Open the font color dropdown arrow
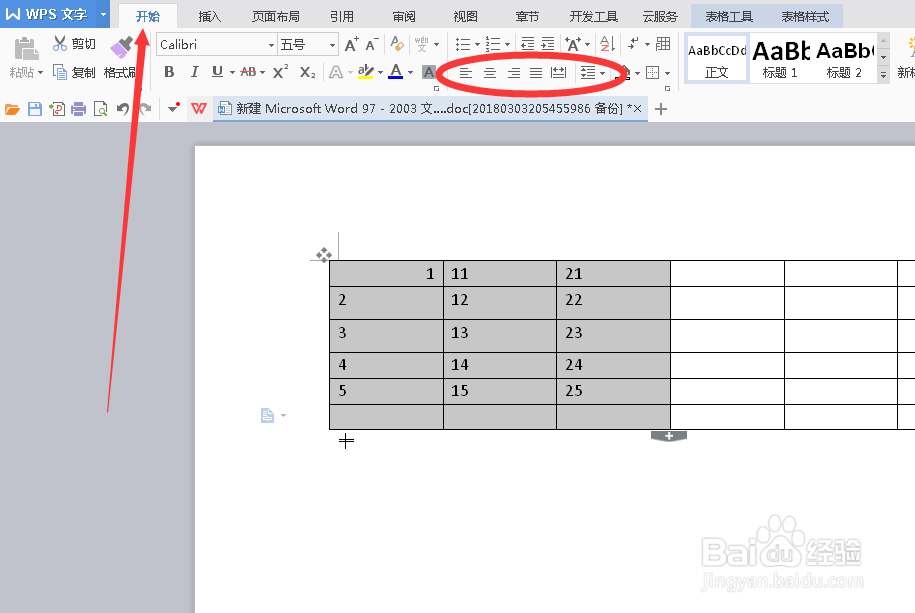The height and width of the screenshot is (613, 915). (408, 72)
